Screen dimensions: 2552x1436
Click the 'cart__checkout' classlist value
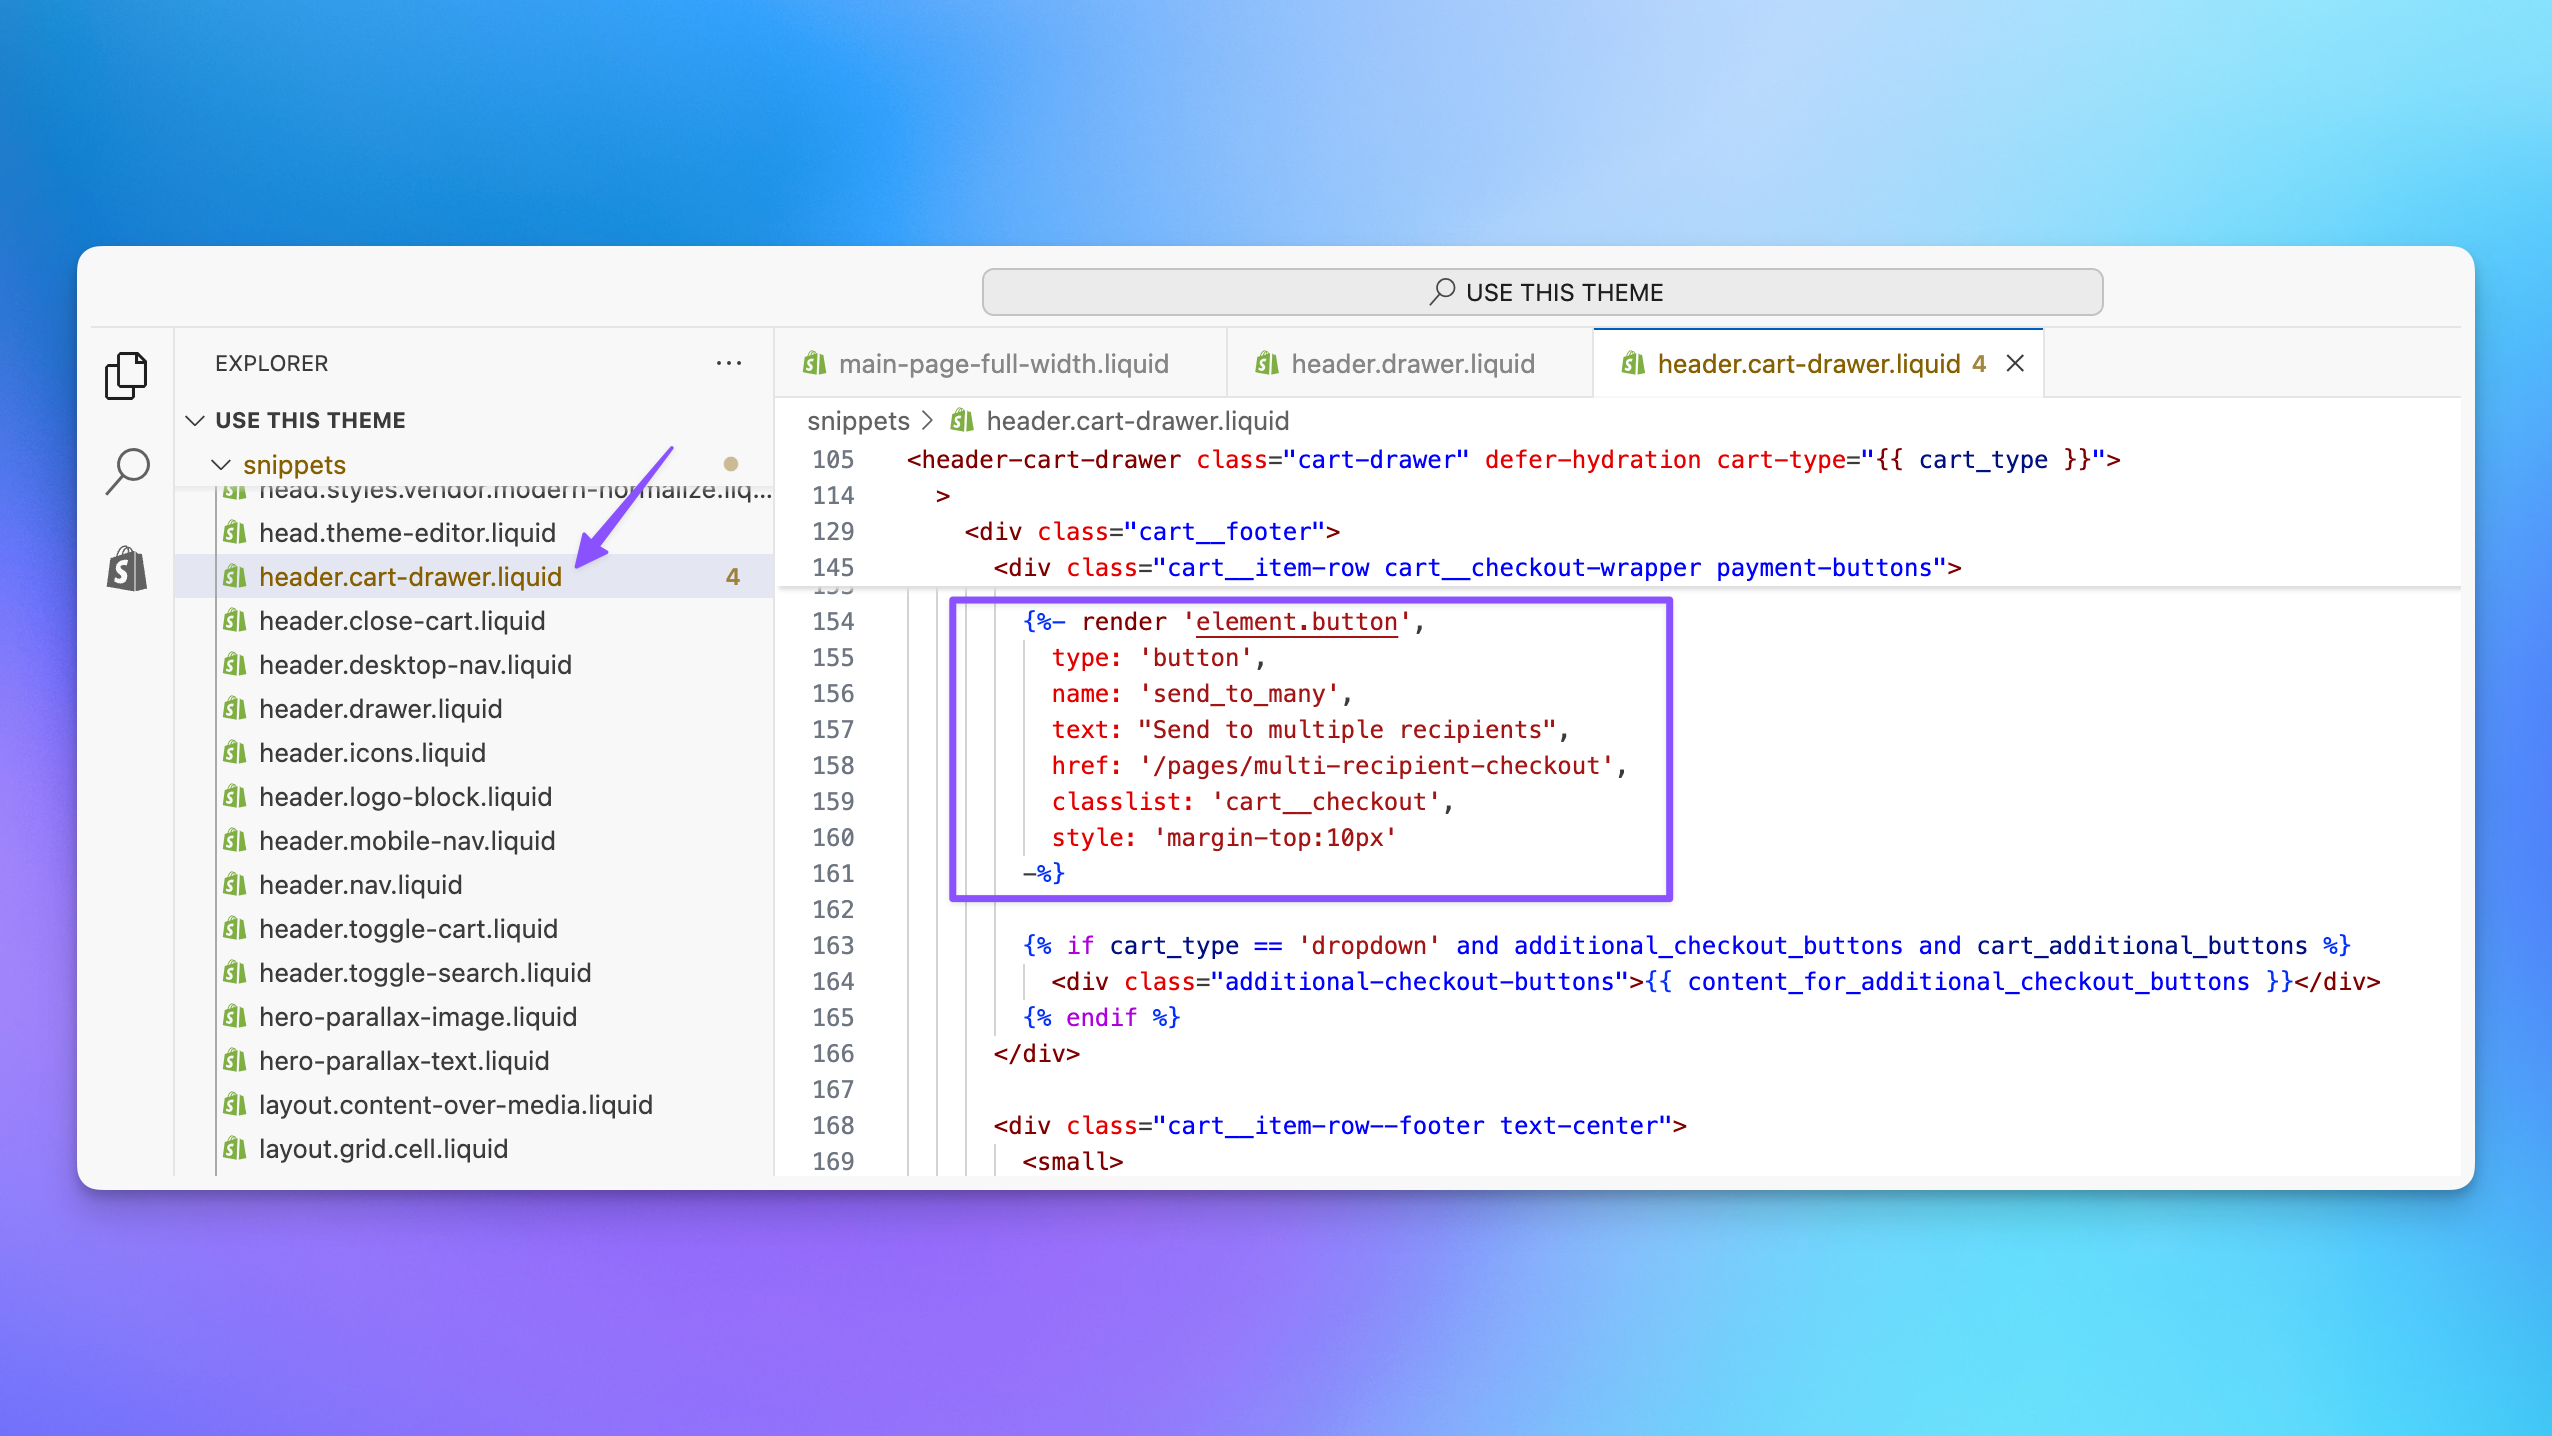(1325, 802)
